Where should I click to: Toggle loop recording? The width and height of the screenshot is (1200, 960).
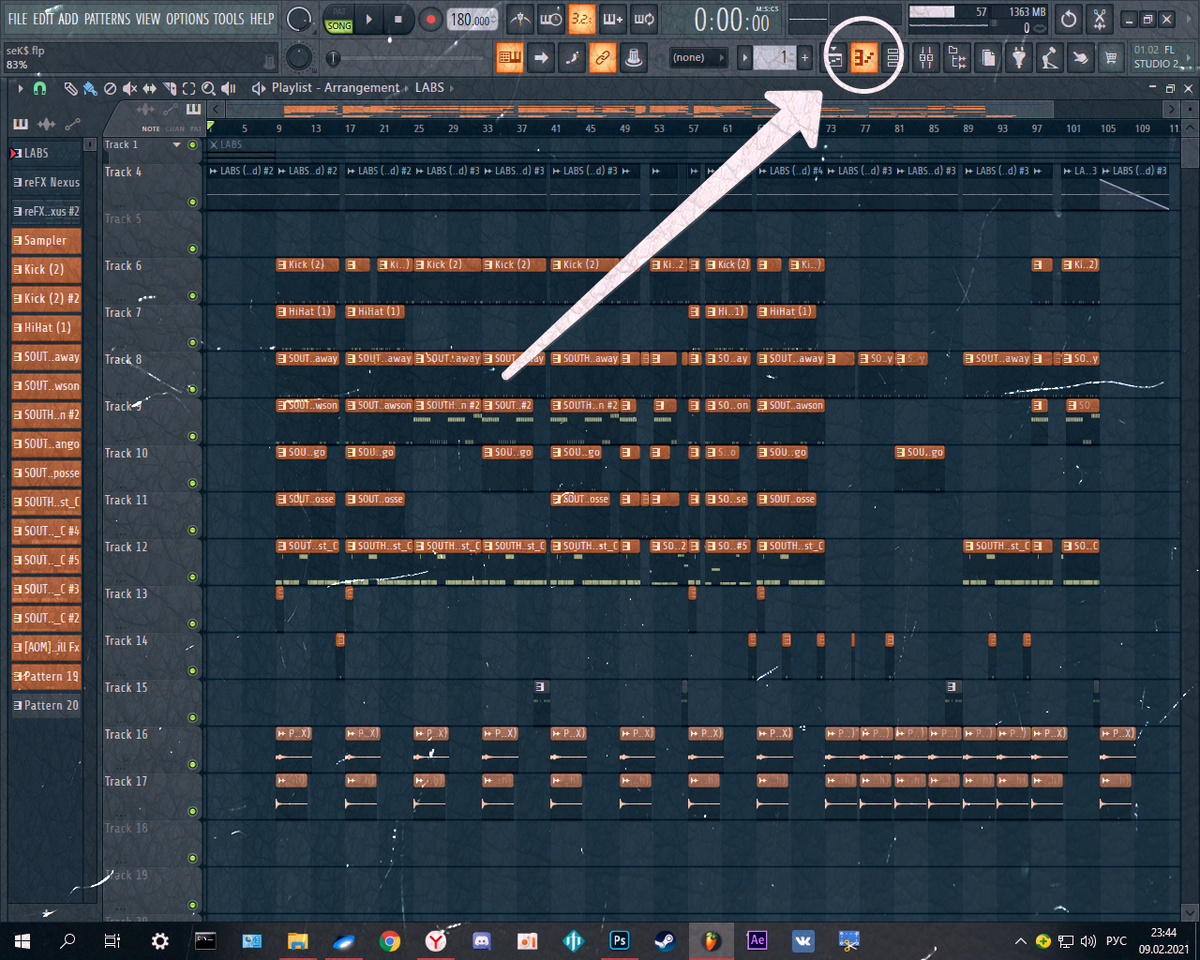[x=644, y=19]
